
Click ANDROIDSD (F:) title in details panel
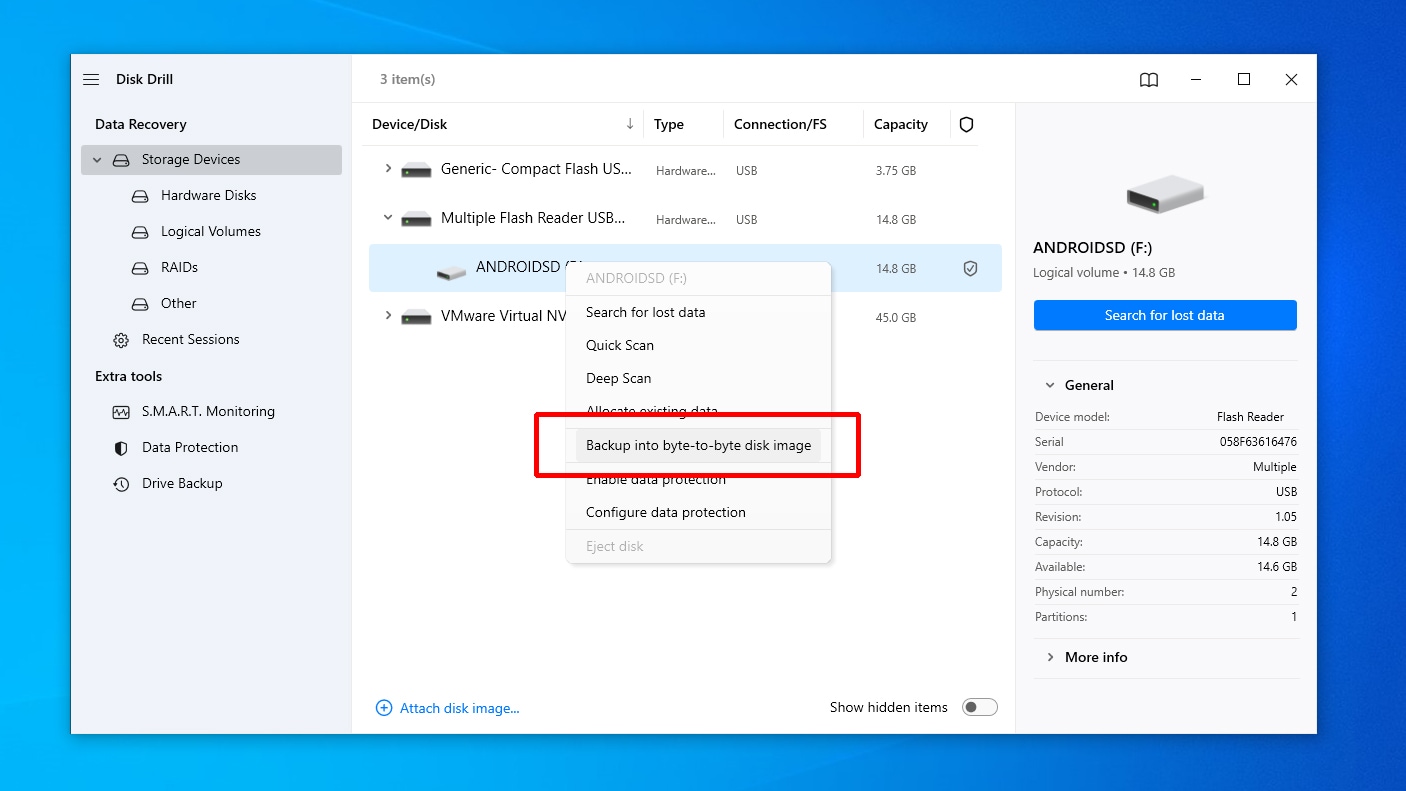[1093, 248]
